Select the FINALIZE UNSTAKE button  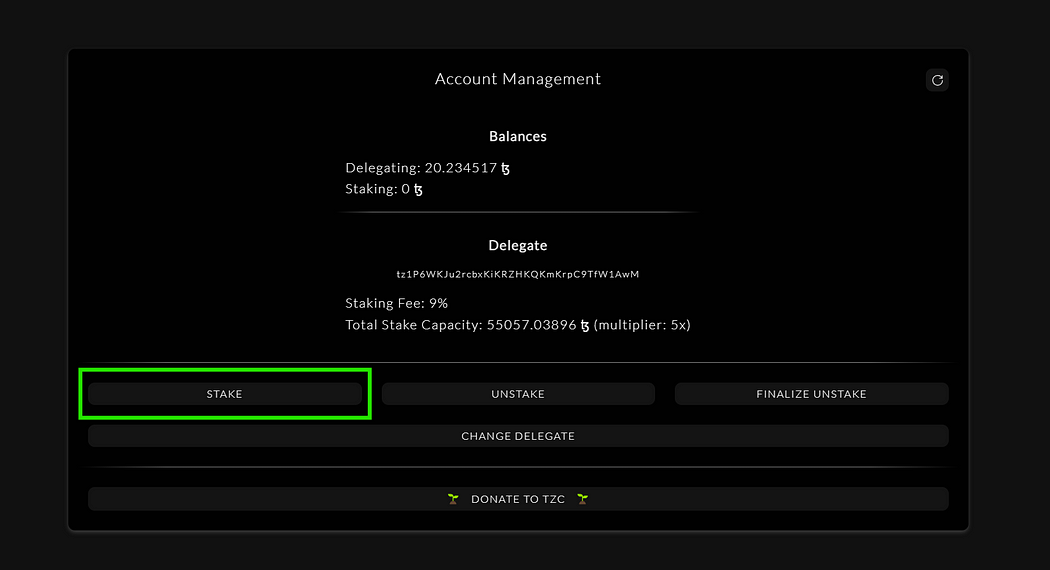click(x=811, y=394)
